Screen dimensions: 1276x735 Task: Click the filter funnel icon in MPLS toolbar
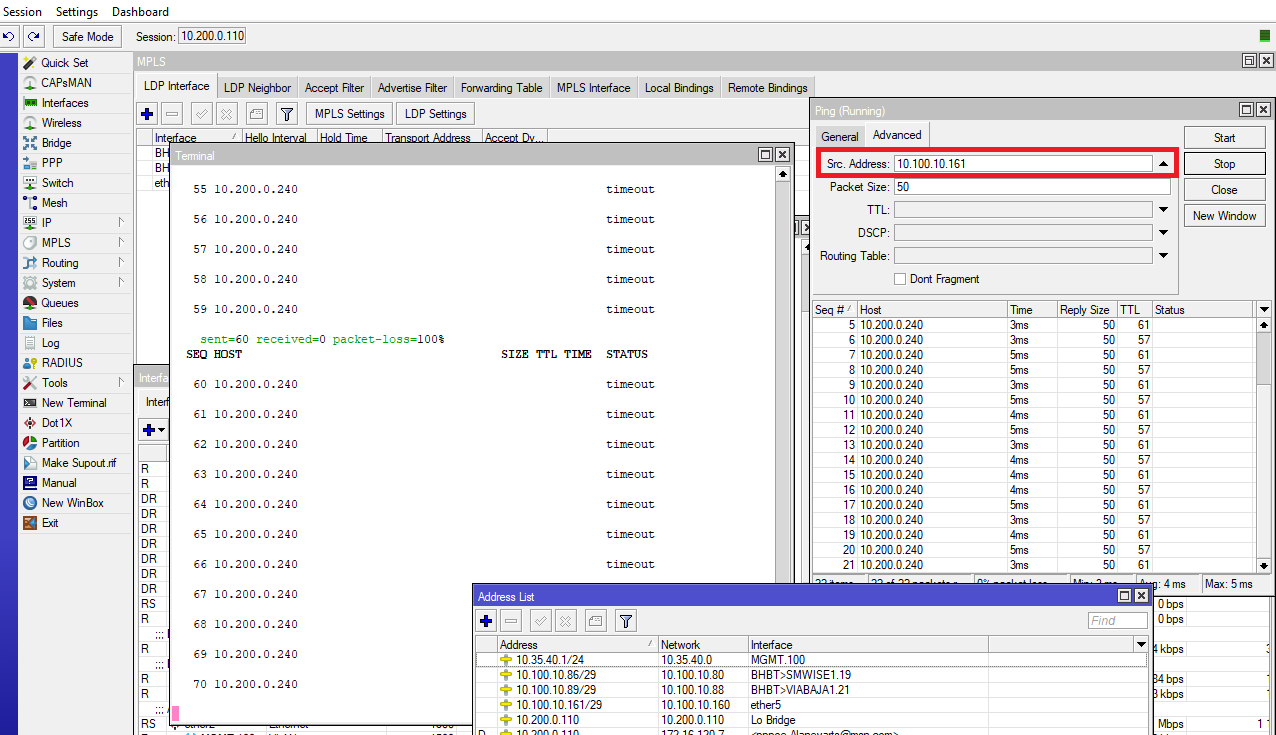tap(286, 114)
